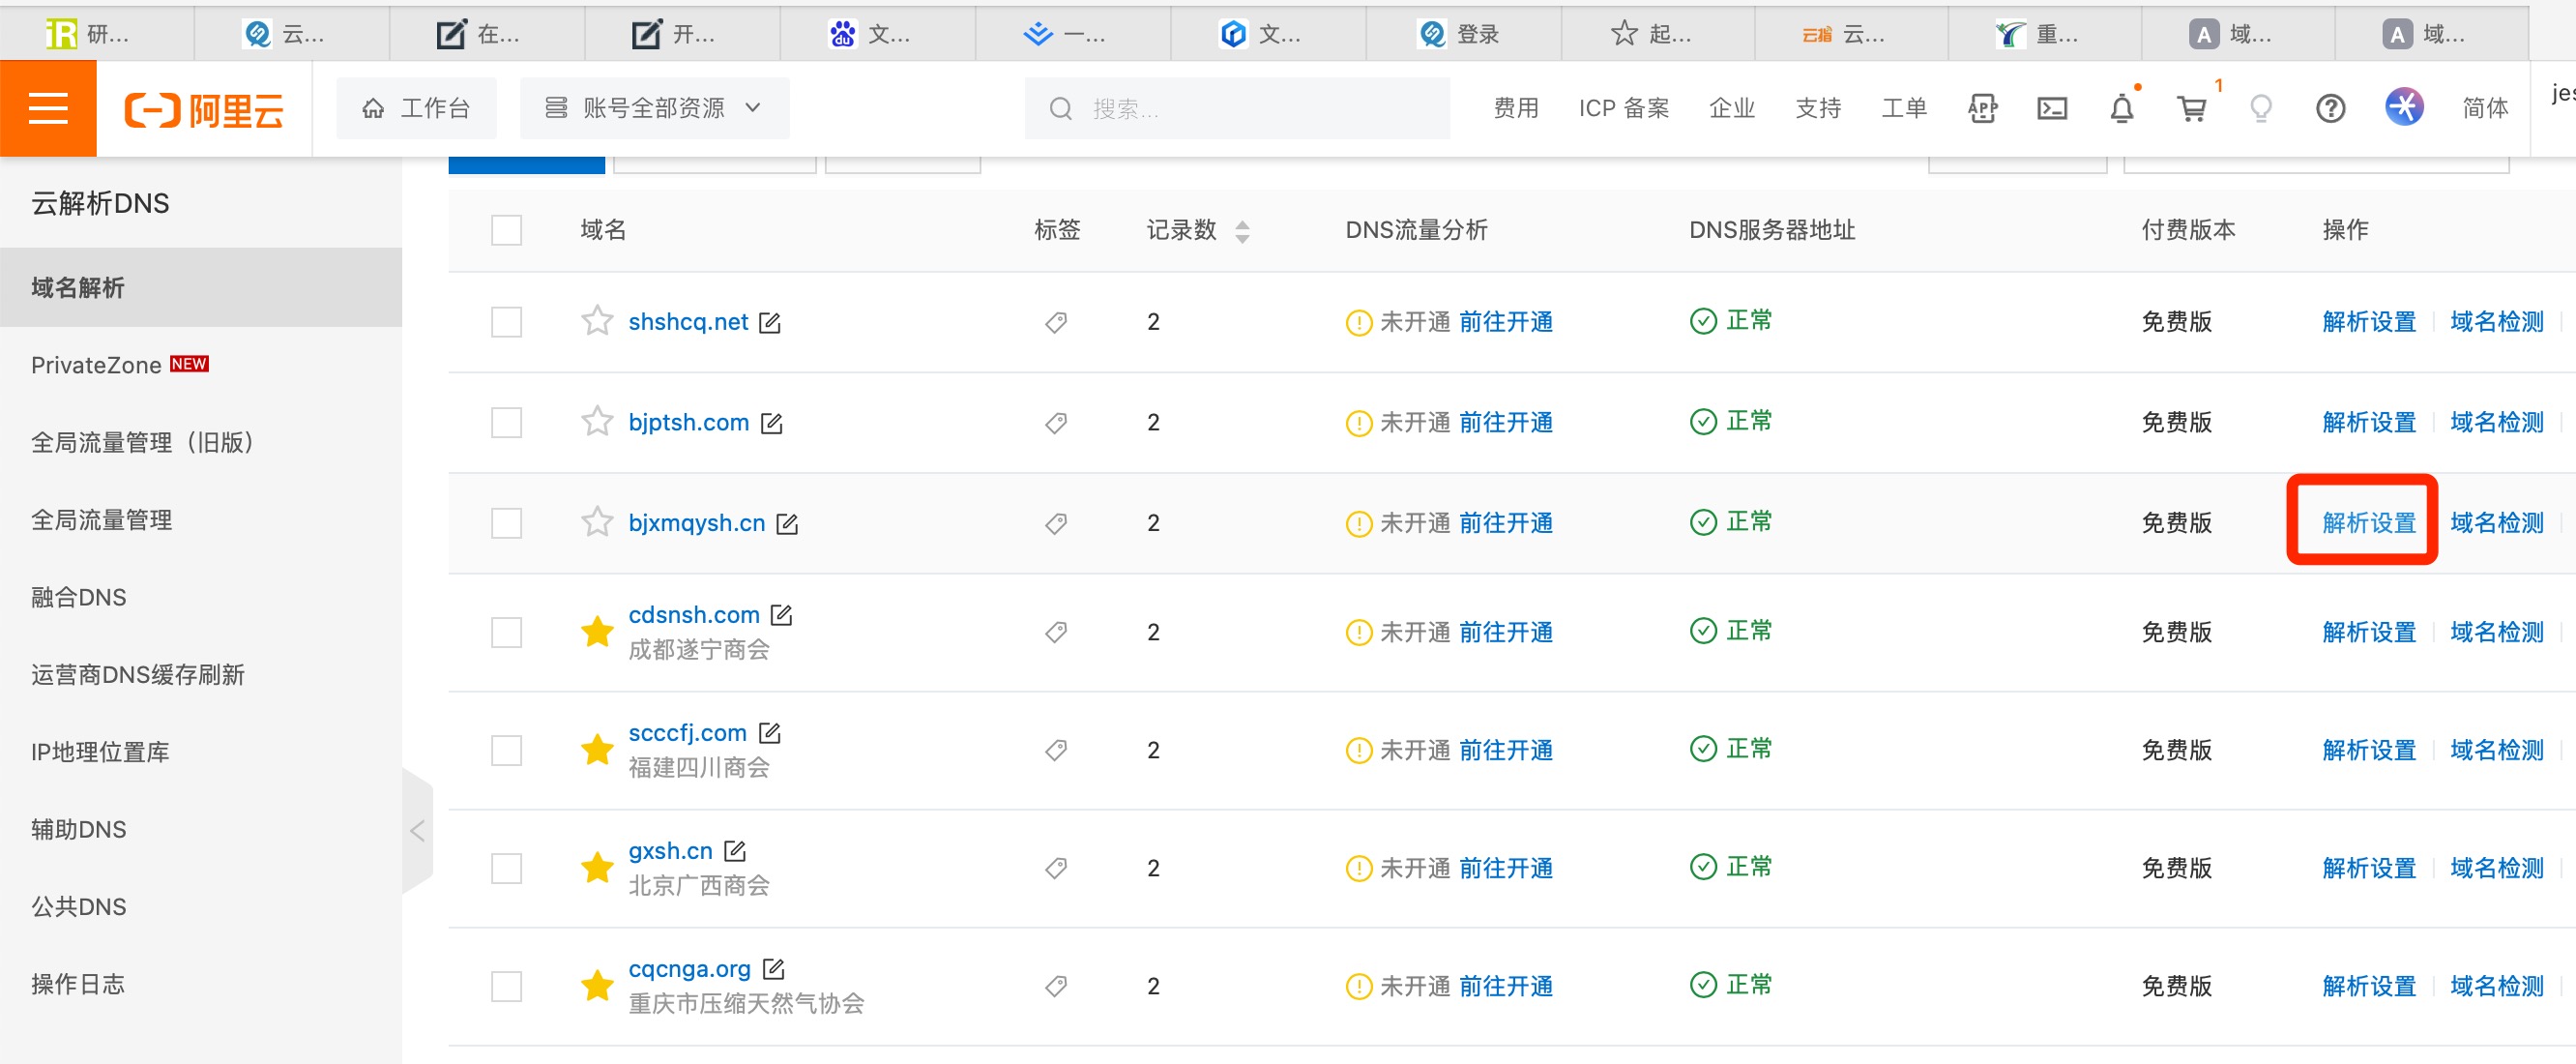The image size is (2576, 1064).
Task: Click edit pencil next to bjptsh.com
Action: (771, 423)
